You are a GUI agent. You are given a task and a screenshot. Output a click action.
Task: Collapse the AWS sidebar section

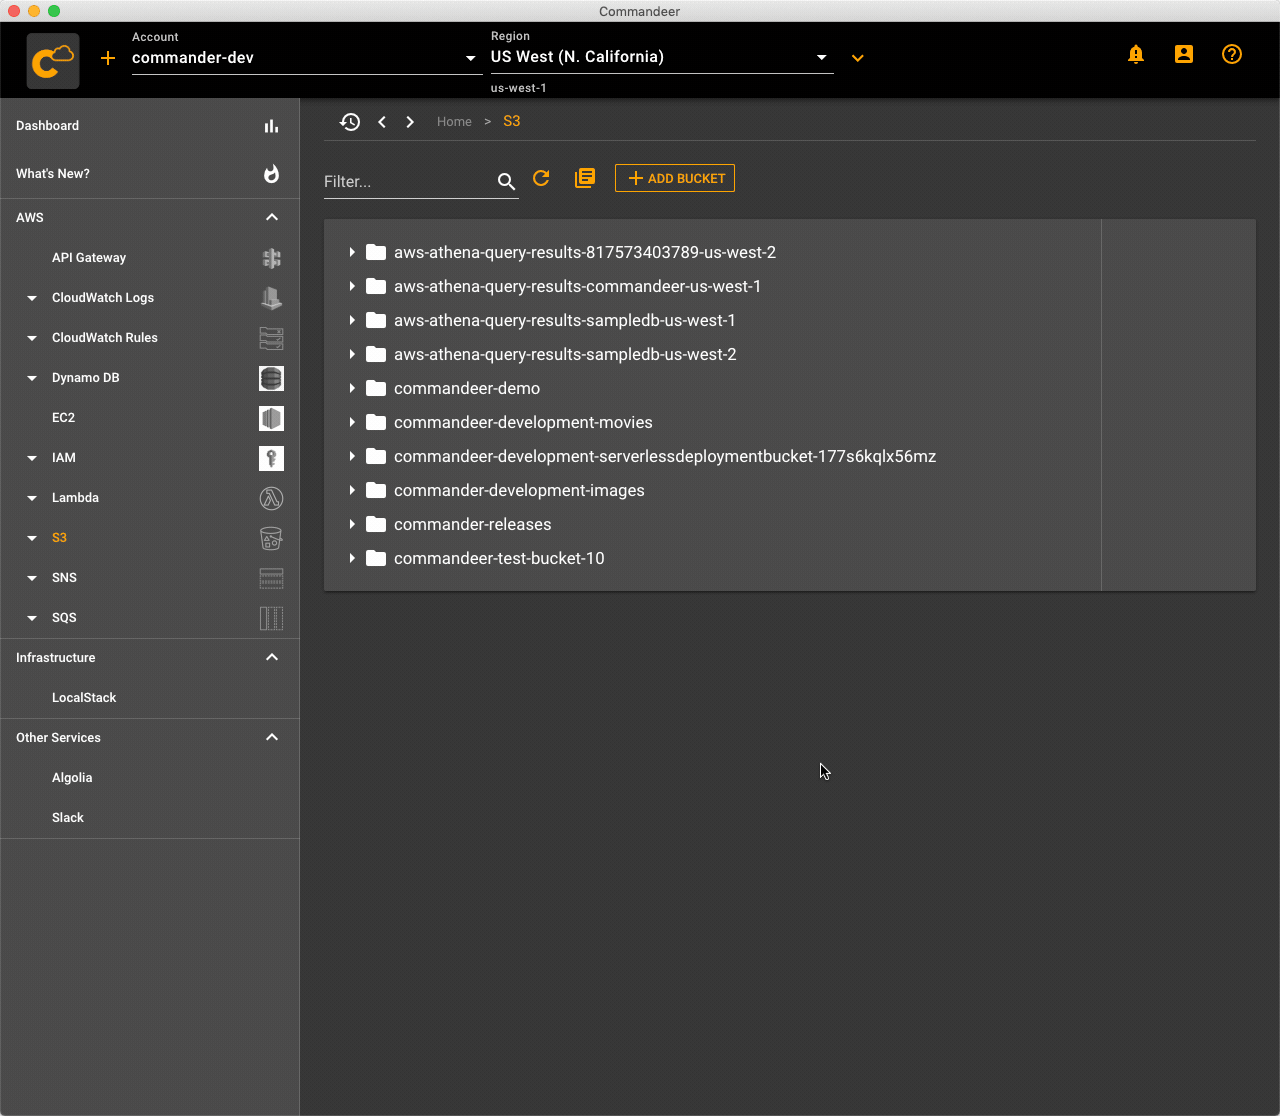tap(272, 217)
